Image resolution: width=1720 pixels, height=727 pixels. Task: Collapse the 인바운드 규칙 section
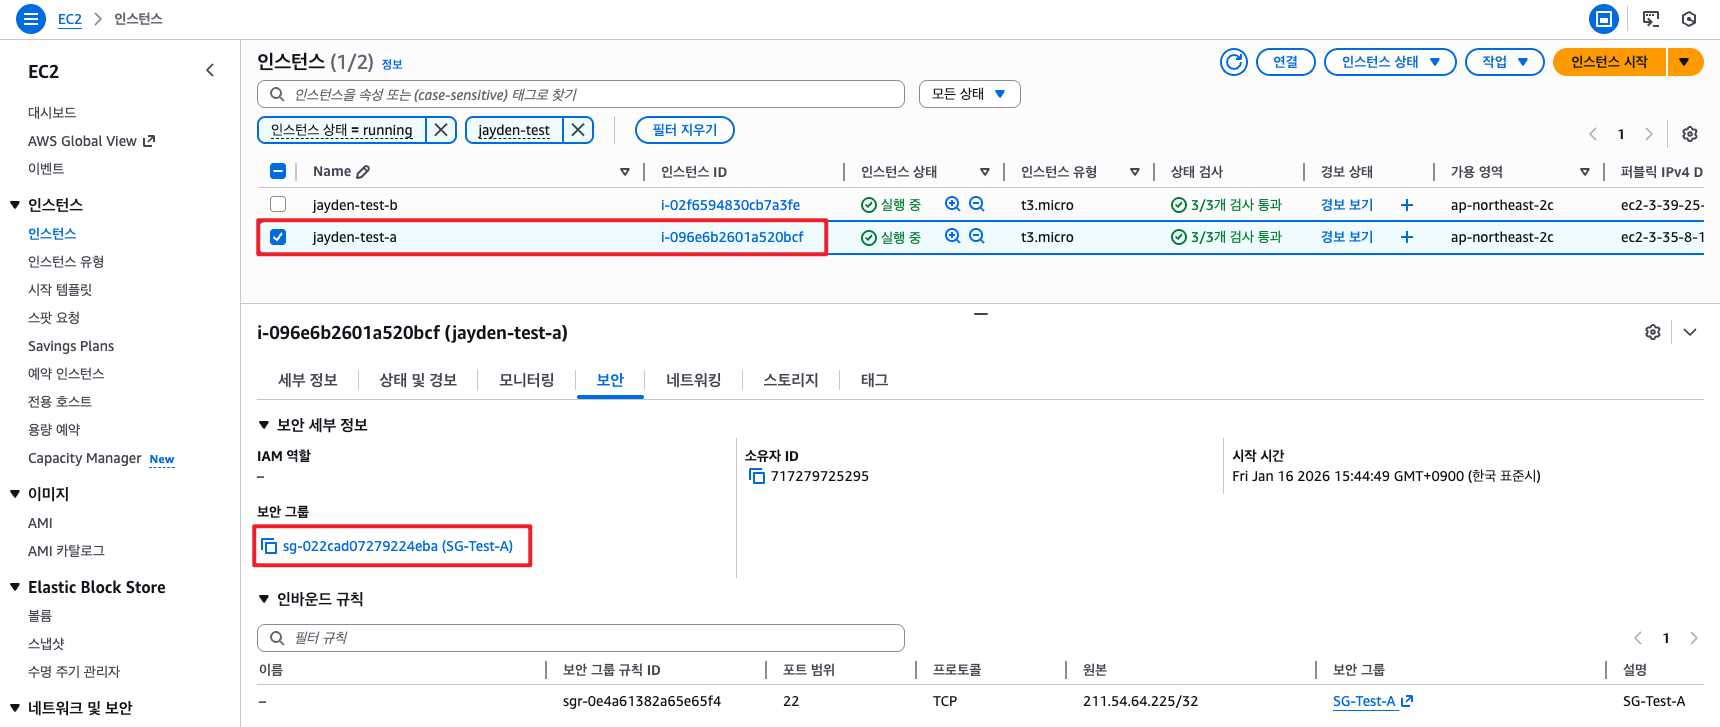click(x=264, y=599)
